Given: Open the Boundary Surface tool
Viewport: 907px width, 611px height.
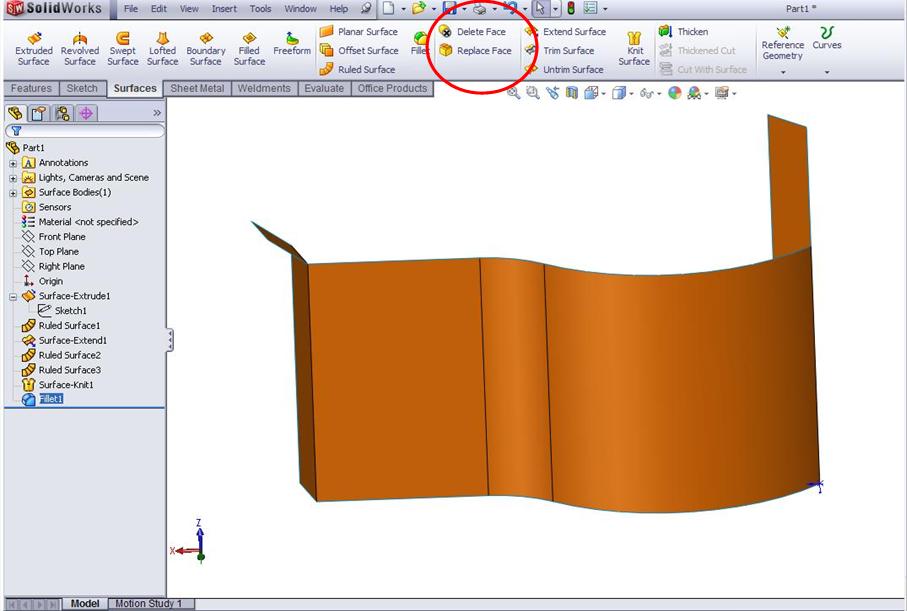Looking at the screenshot, I should tap(205, 49).
